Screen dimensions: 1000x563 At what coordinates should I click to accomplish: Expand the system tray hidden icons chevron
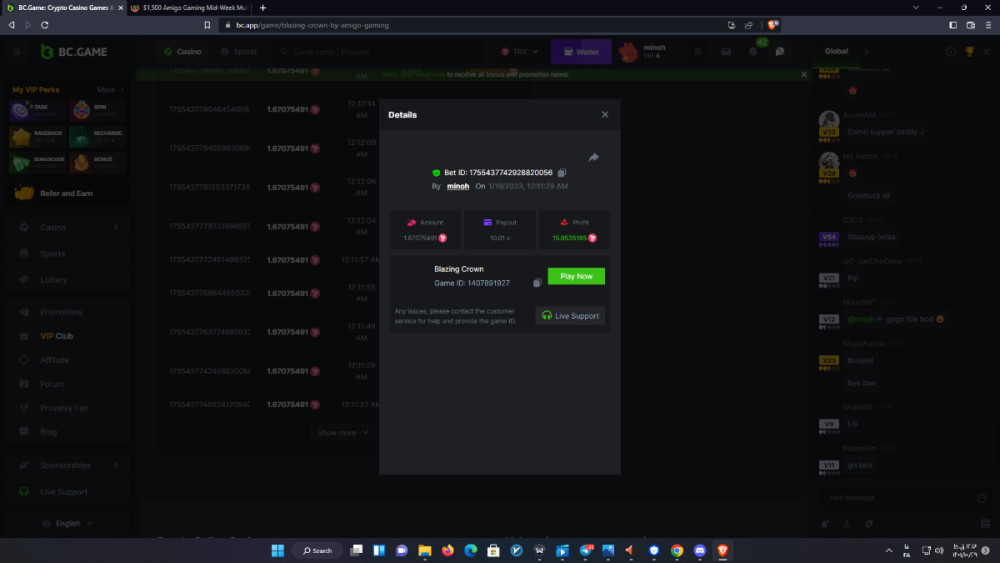pos(889,550)
